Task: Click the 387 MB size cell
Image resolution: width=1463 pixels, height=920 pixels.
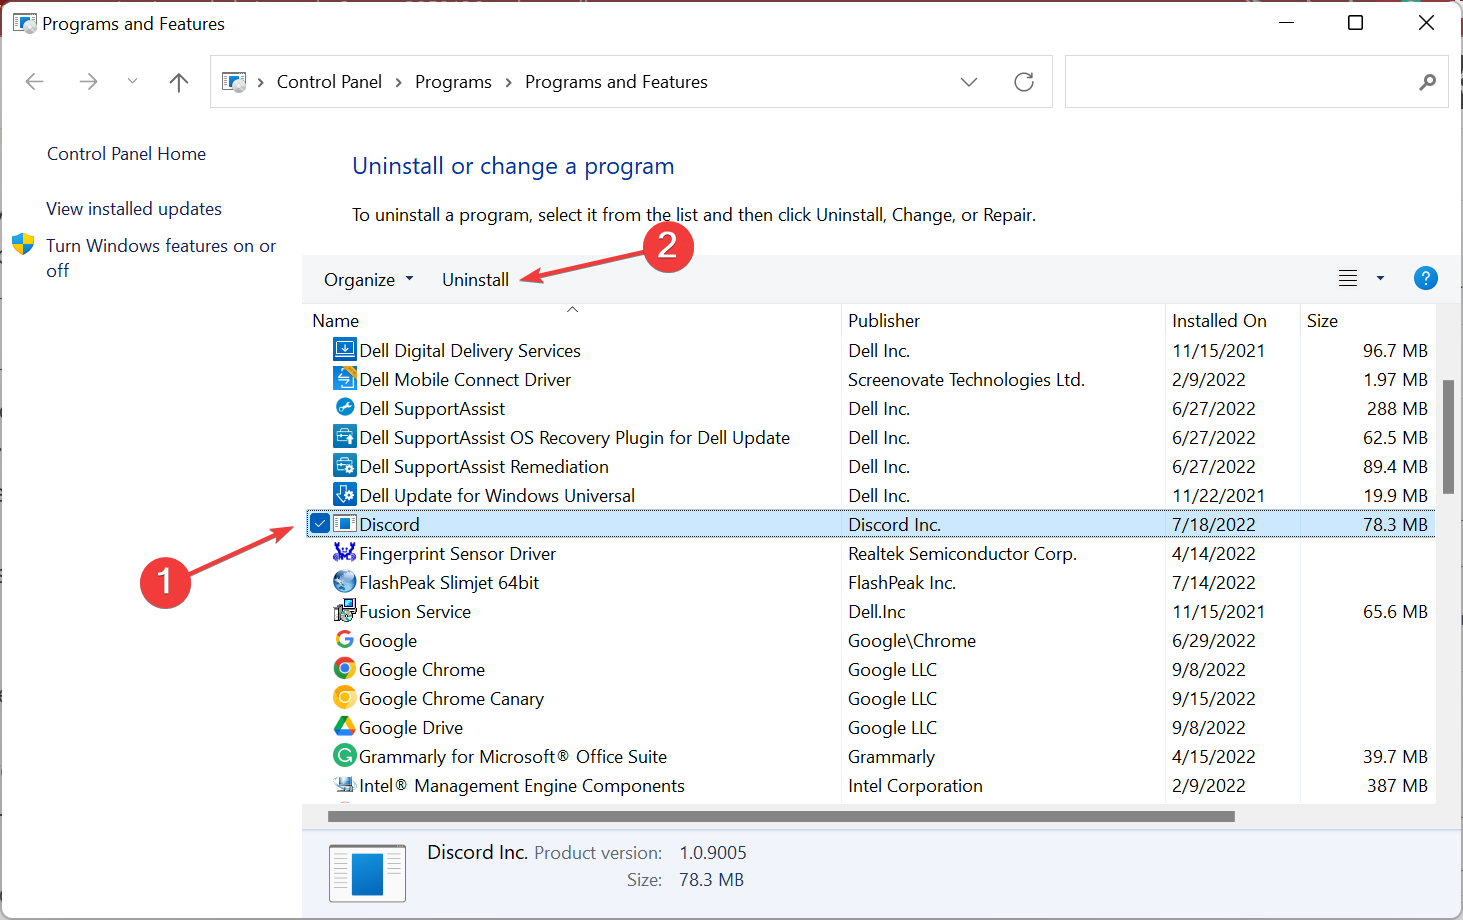Action: click(x=1397, y=786)
